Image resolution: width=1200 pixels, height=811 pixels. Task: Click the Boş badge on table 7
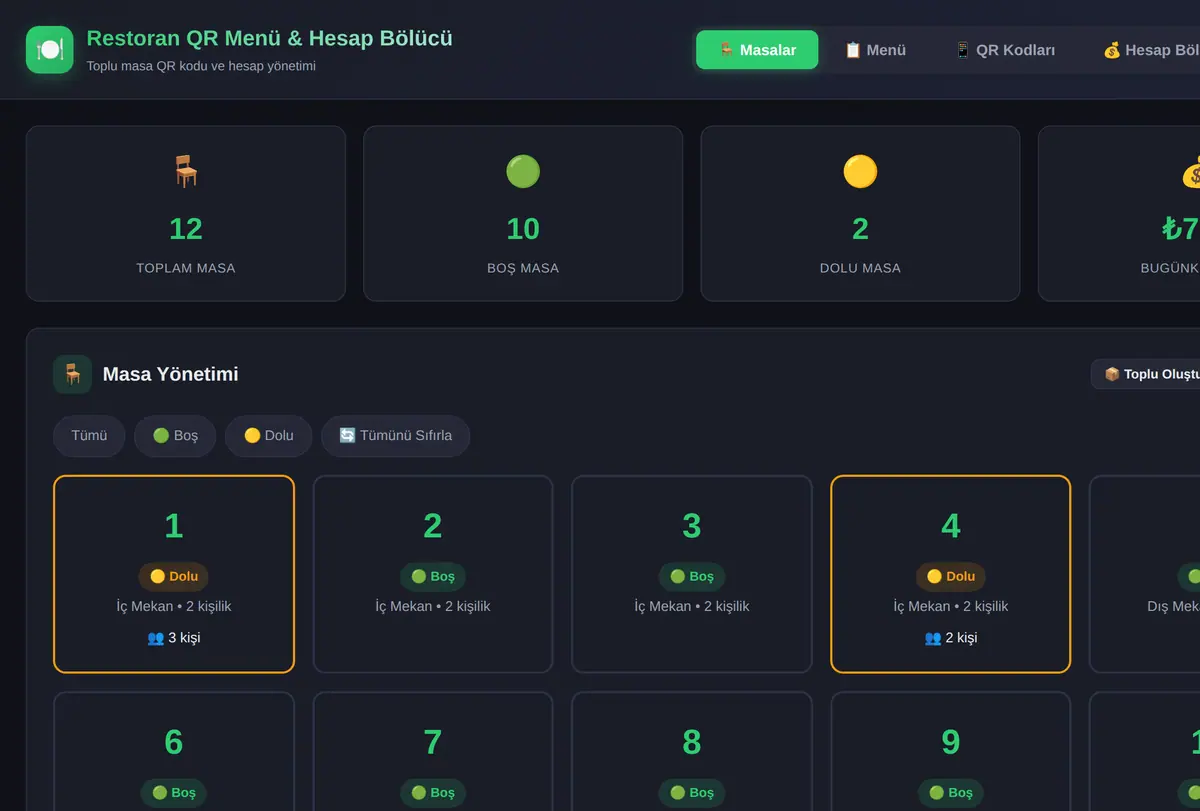point(433,792)
